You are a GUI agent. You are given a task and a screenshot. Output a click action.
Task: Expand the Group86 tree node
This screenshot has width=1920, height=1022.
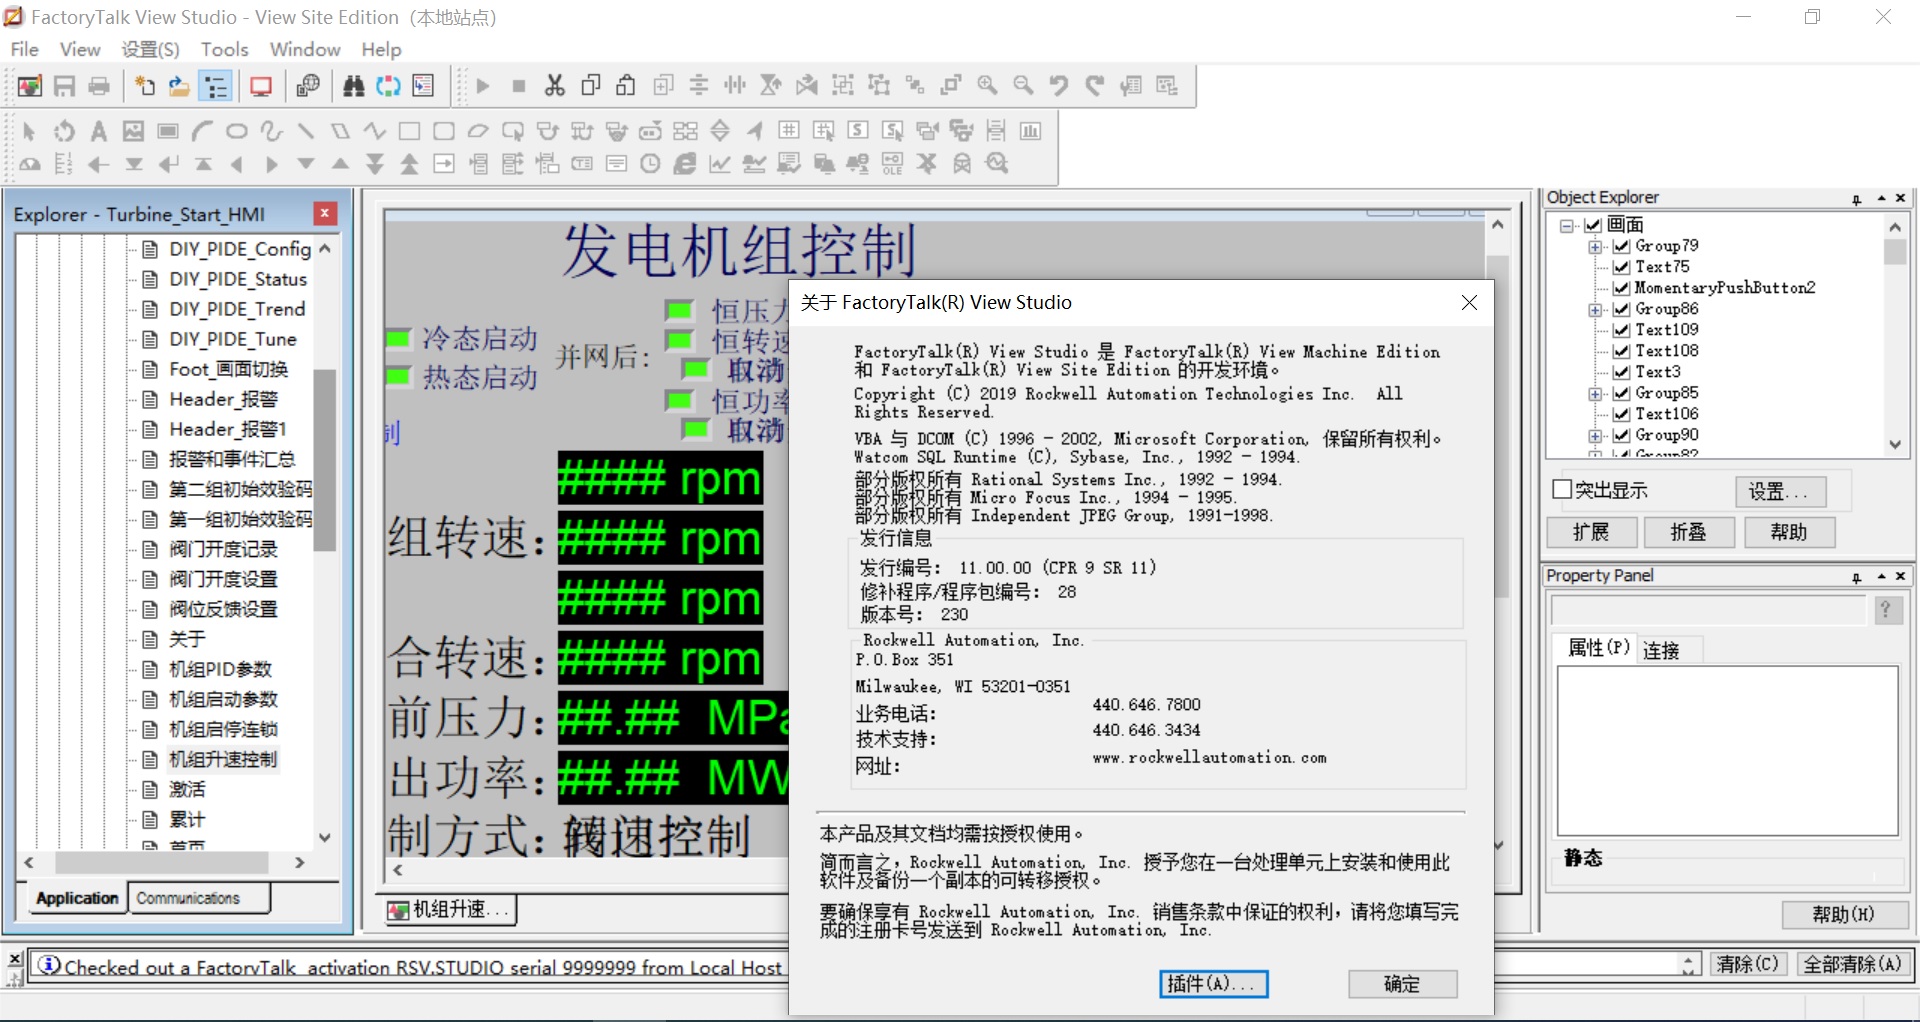[1596, 310]
